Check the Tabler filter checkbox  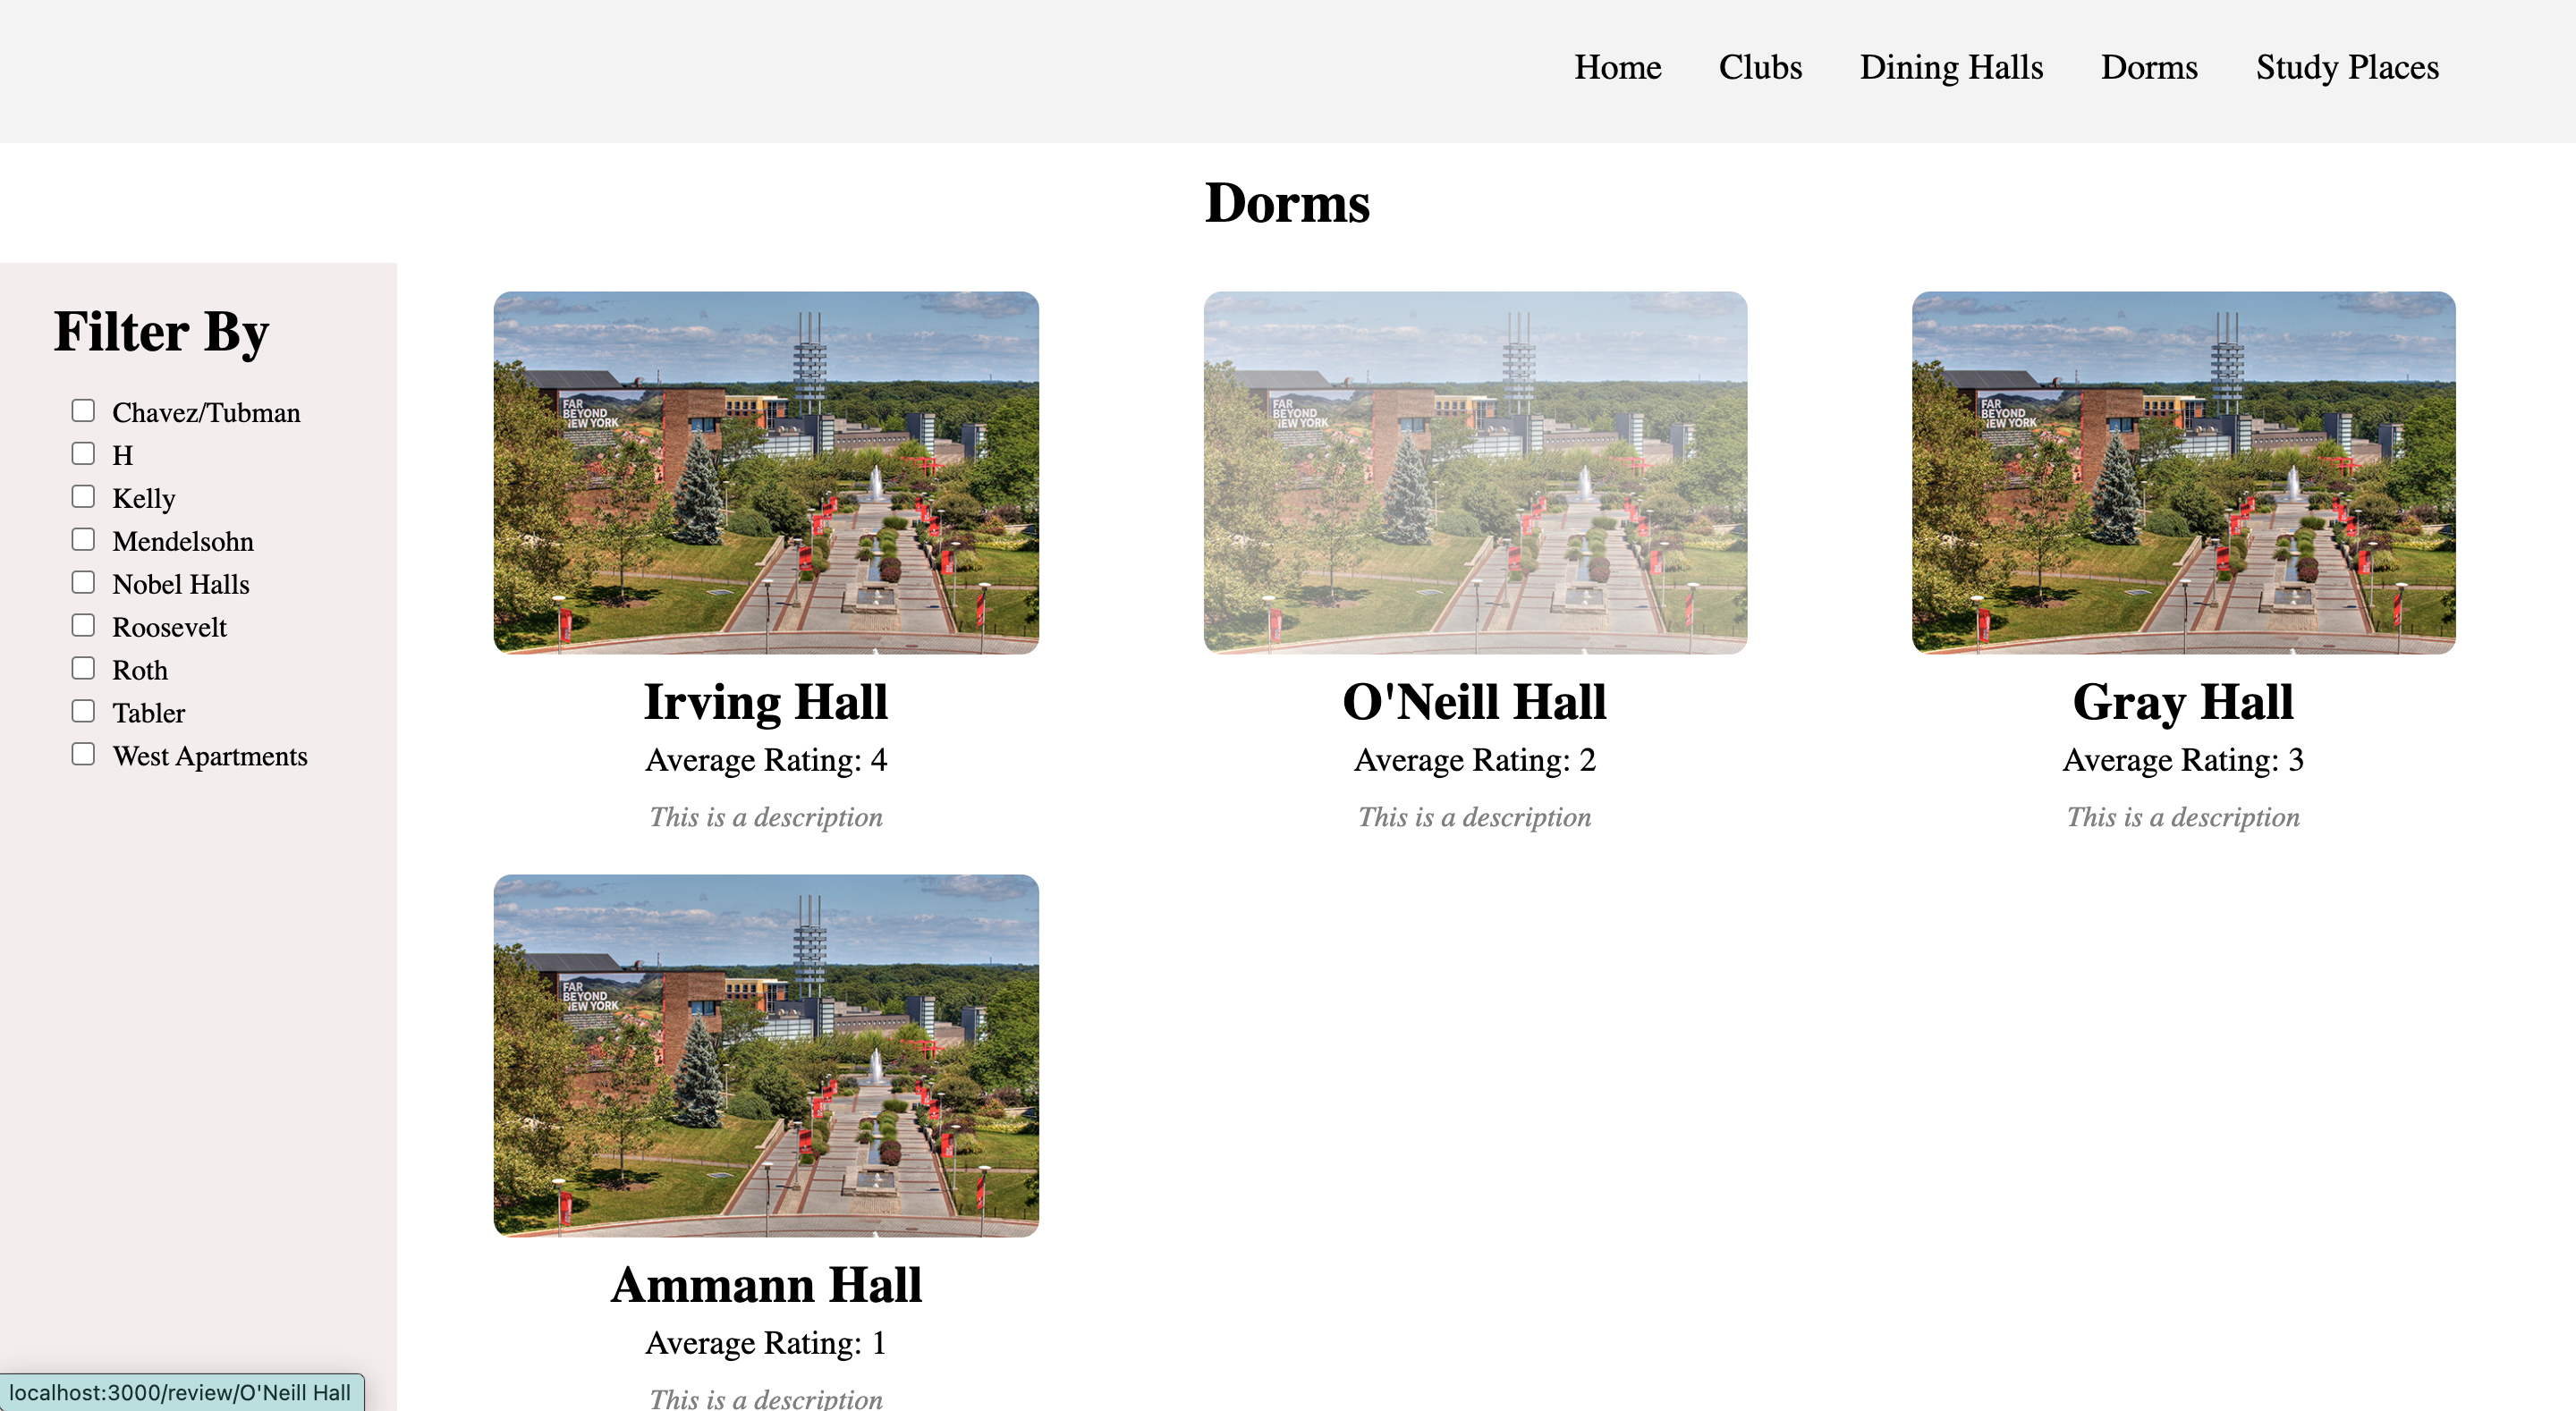coord(83,711)
